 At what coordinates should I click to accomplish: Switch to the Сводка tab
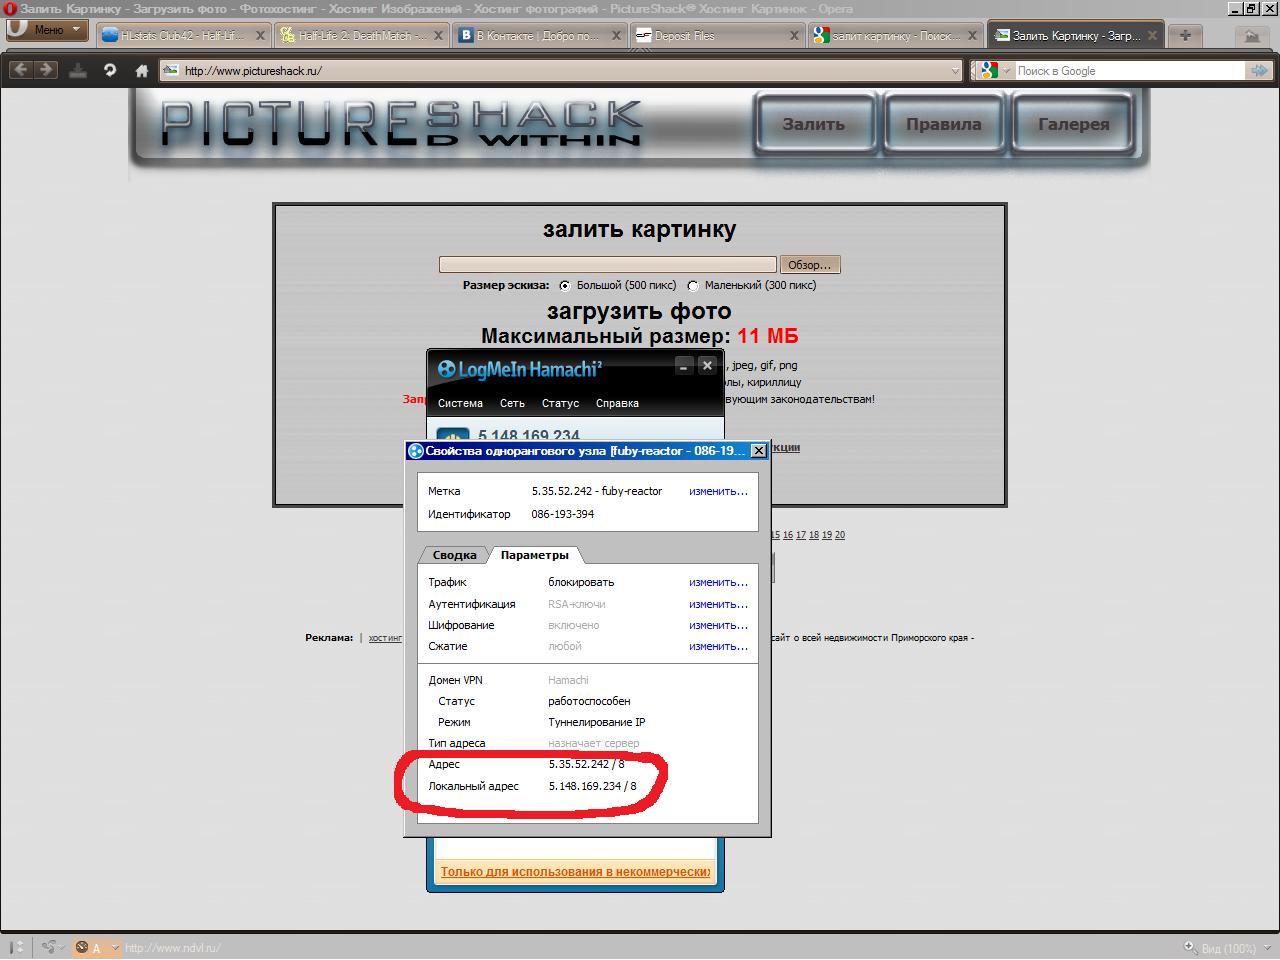454,555
